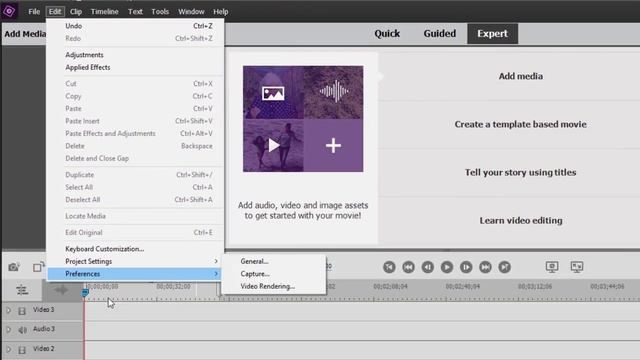Go to previous edit point button
Image resolution: width=640 pixels, height=360 pixels.
389,267
